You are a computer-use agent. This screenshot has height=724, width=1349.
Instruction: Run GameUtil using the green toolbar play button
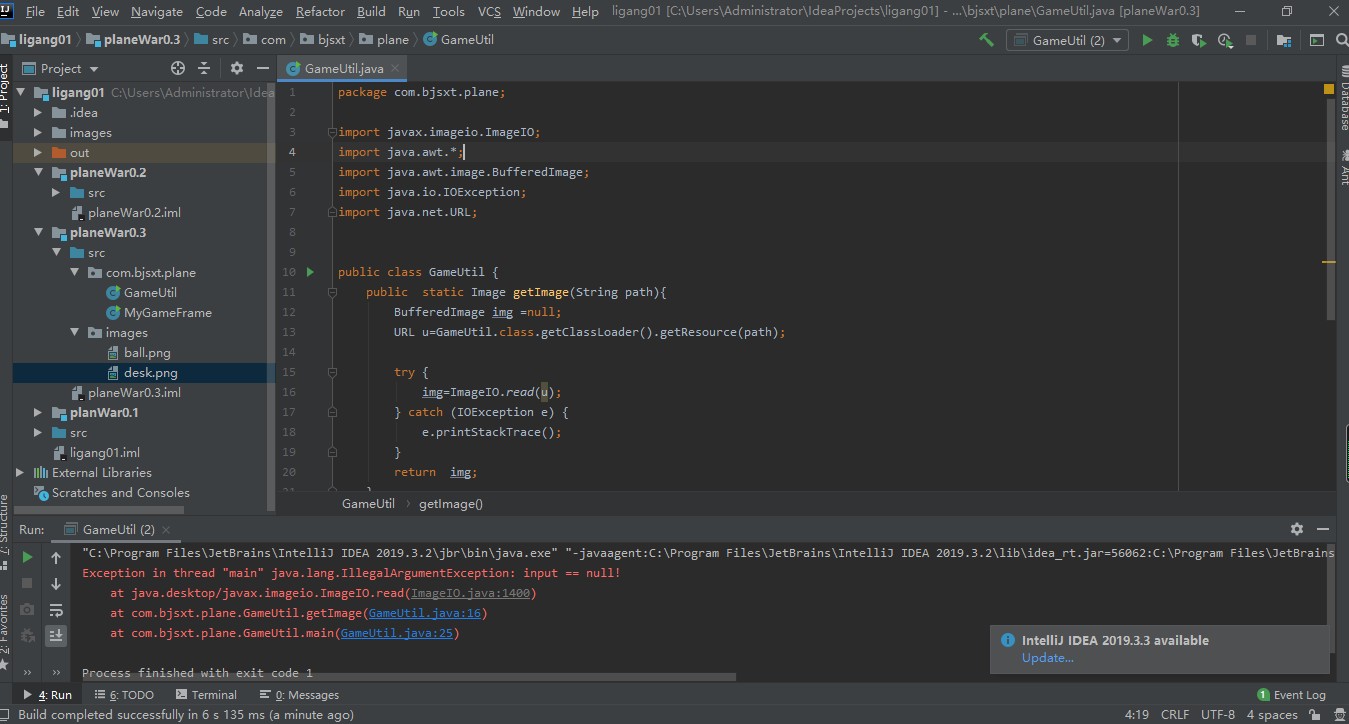(x=1147, y=40)
